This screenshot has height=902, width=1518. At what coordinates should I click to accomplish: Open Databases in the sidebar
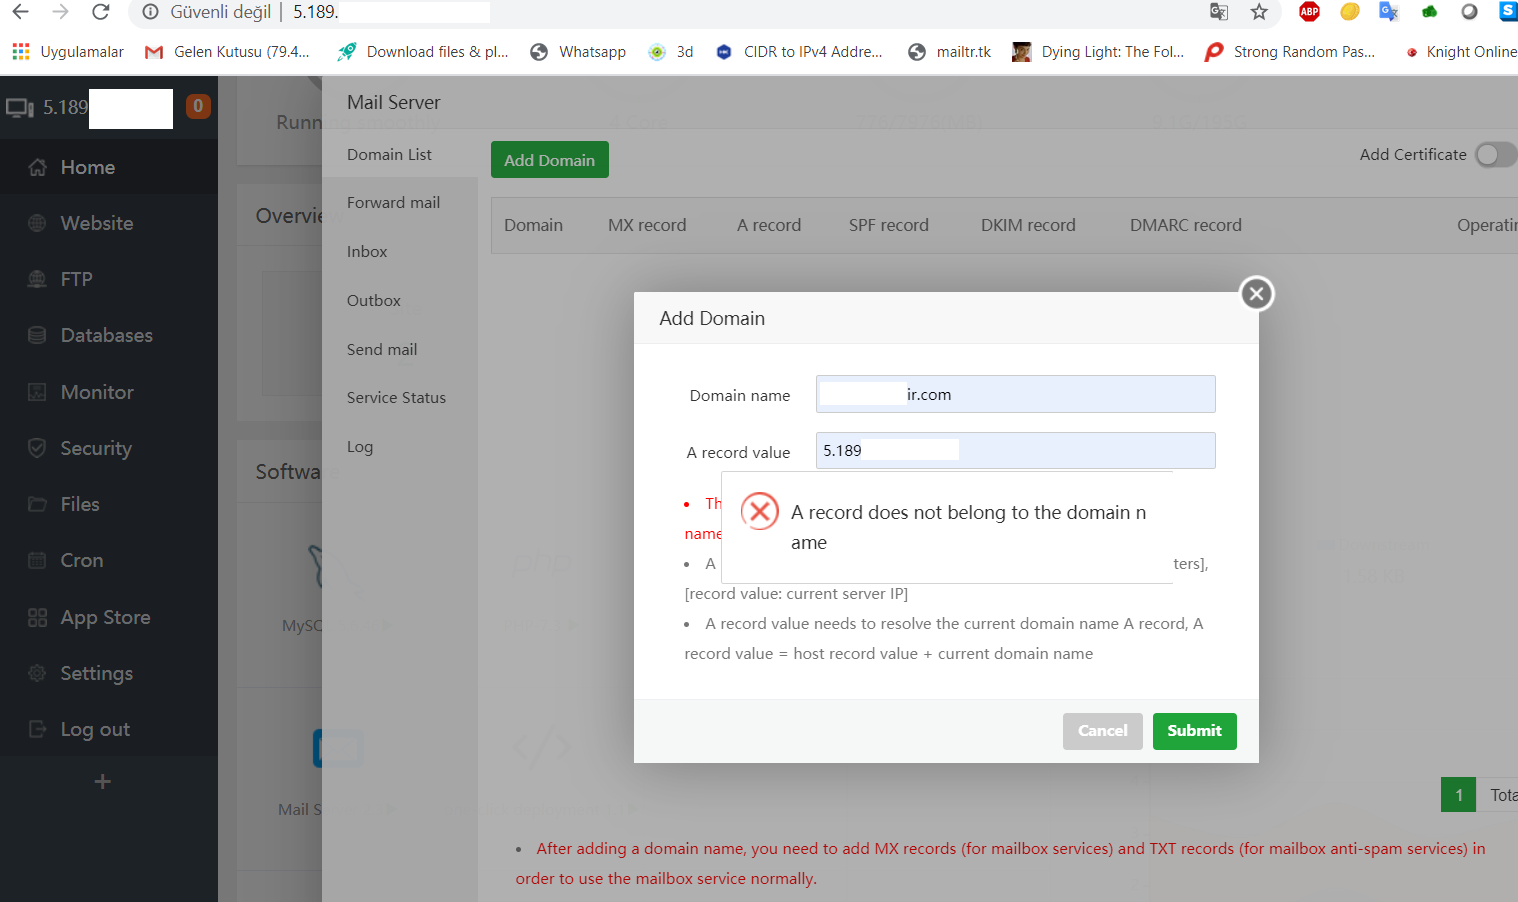109,336
